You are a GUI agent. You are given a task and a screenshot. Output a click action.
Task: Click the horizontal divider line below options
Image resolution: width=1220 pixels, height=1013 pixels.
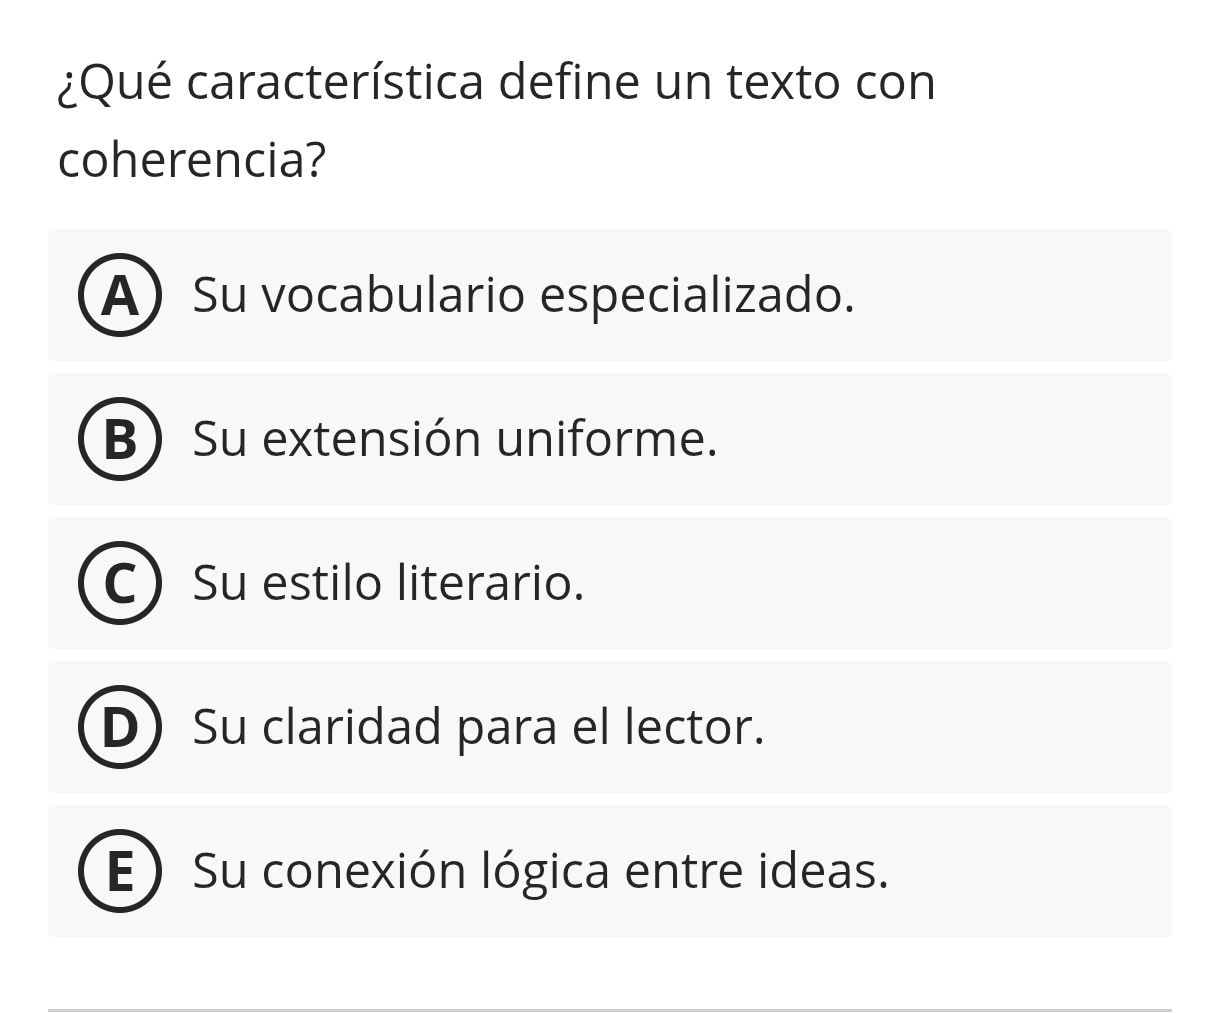[x=610, y=1010]
